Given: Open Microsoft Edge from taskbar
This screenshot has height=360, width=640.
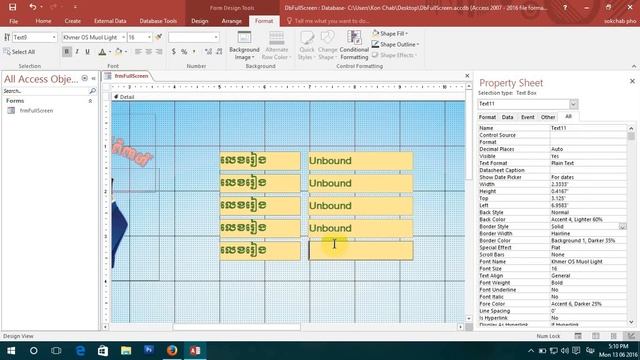Looking at the screenshot, I should pos(80,351).
